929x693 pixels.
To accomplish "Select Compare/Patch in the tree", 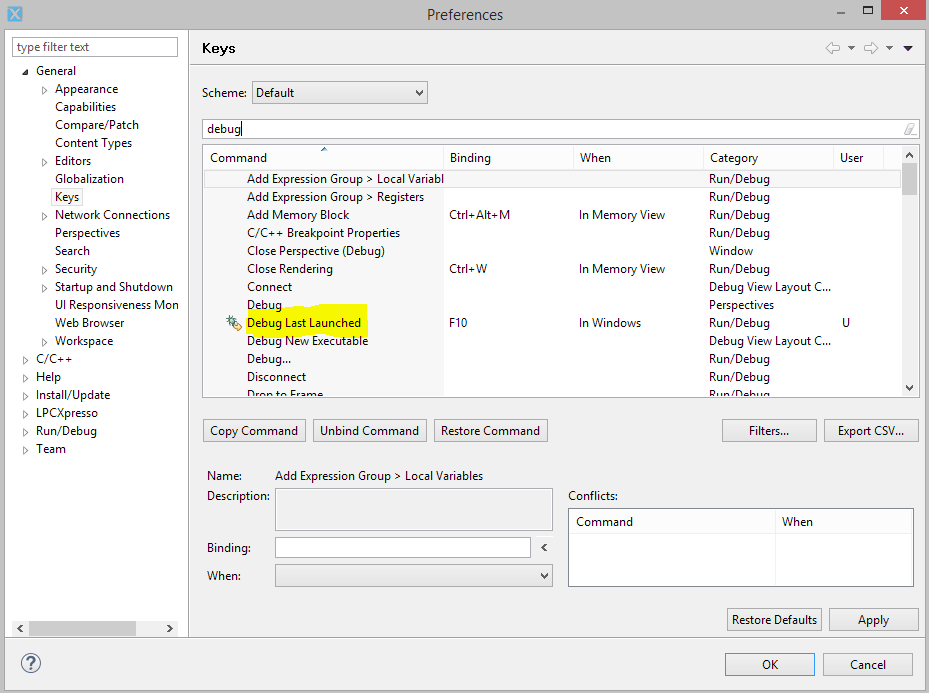I will (x=97, y=125).
